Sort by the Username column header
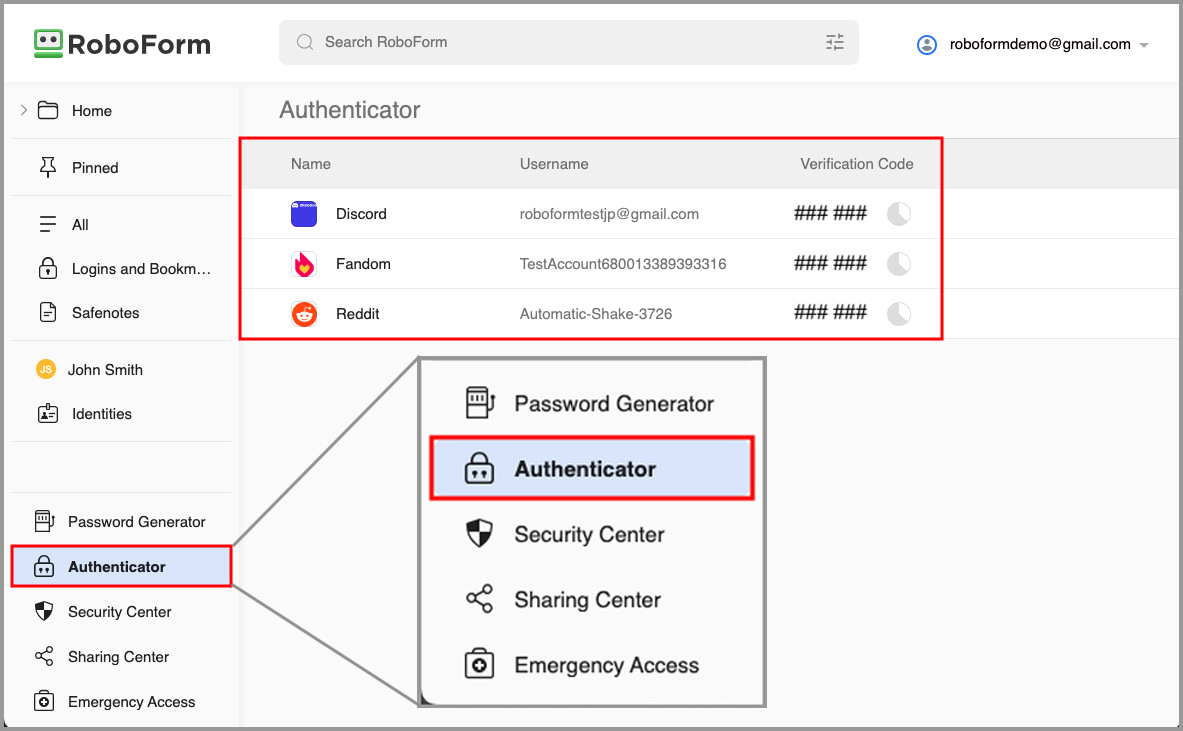1183x731 pixels. tap(554, 164)
